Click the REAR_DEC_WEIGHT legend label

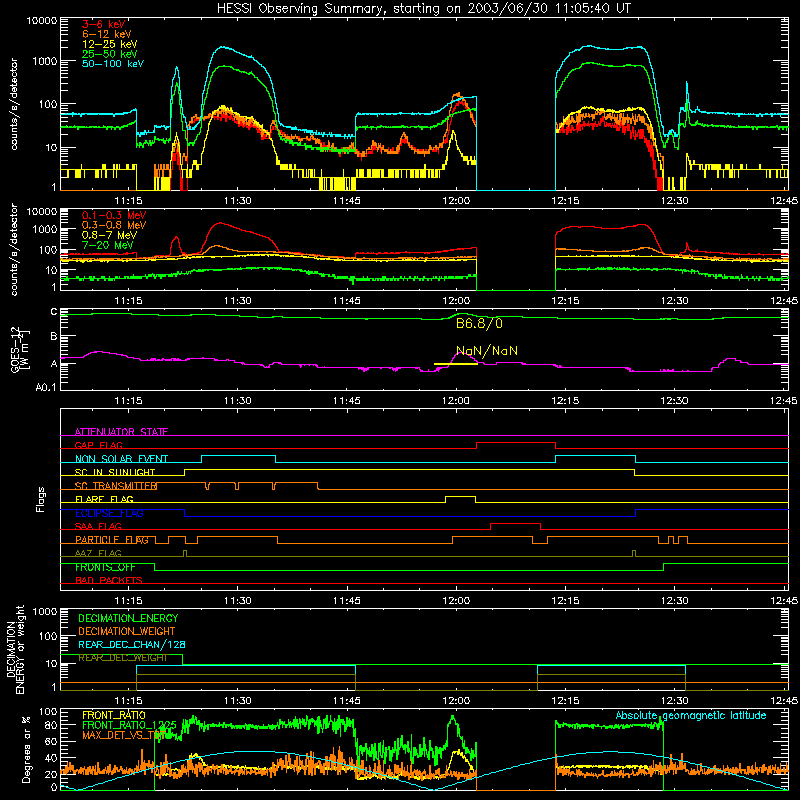point(122,658)
